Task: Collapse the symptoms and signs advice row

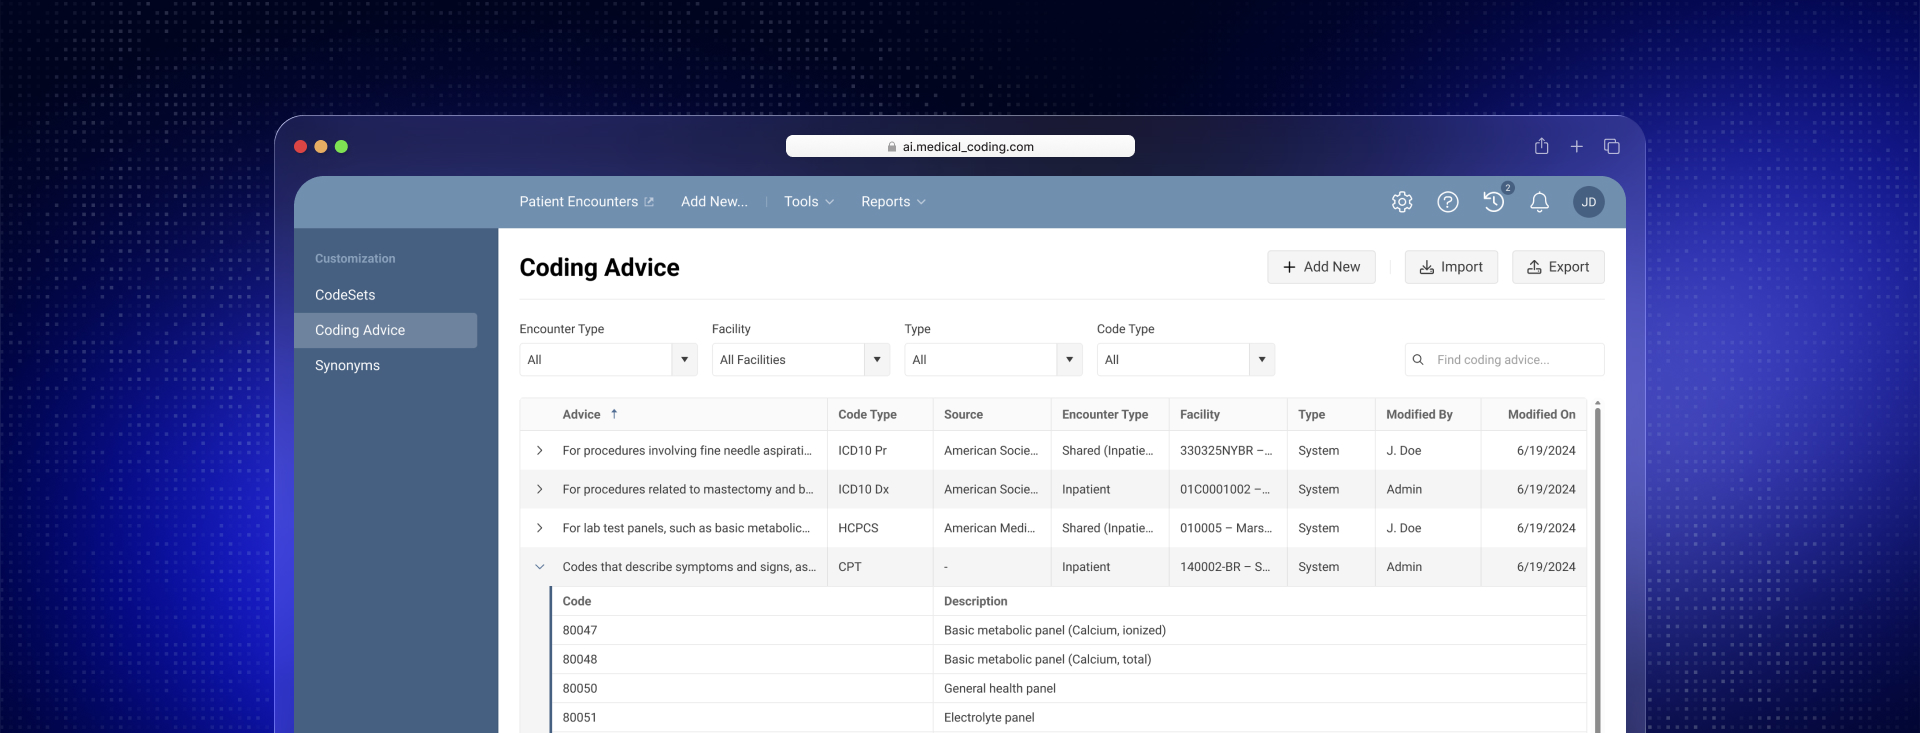Action: pyautogui.click(x=540, y=567)
